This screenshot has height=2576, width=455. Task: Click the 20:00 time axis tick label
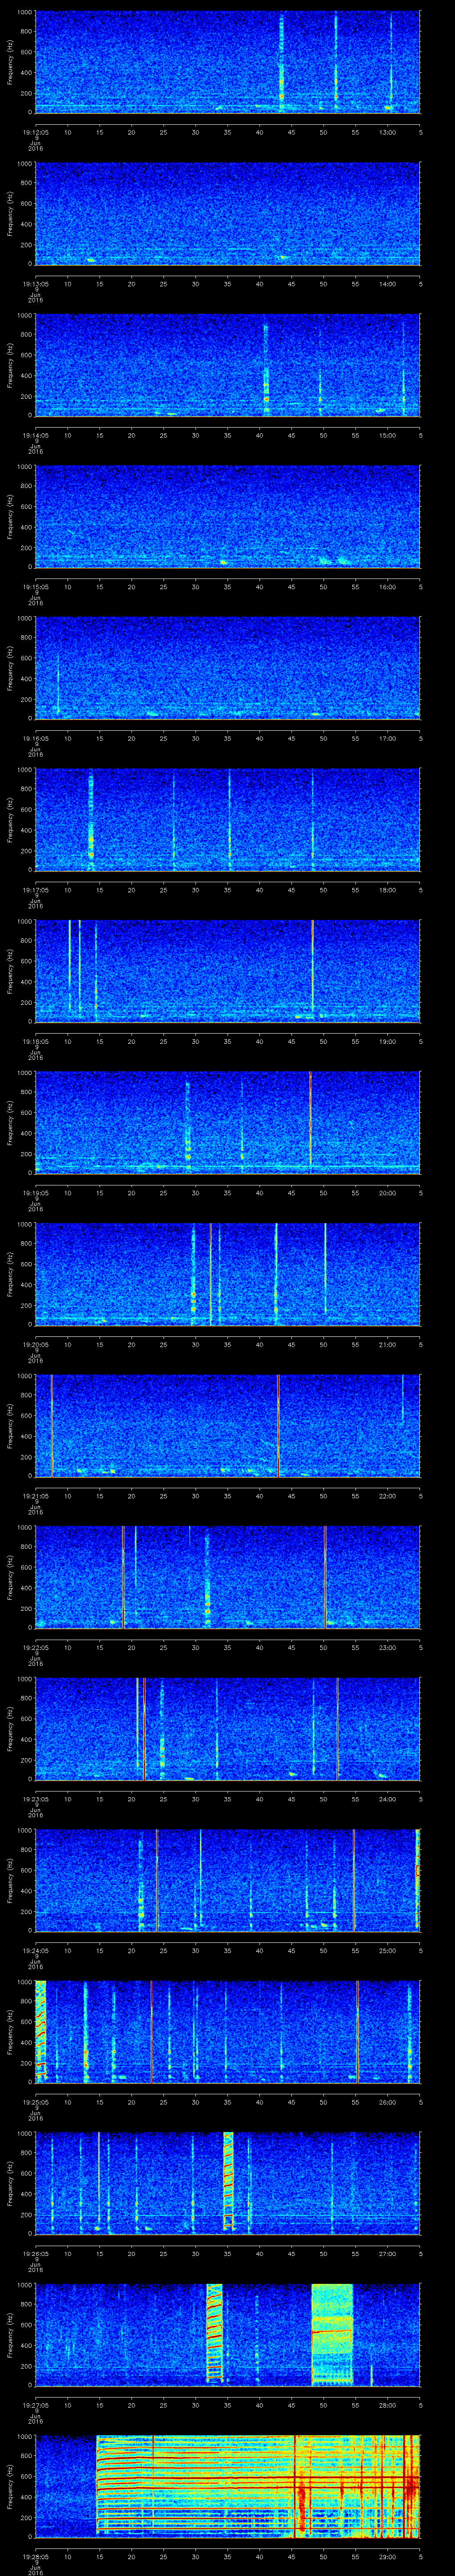pyautogui.click(x=387, y=1192)
